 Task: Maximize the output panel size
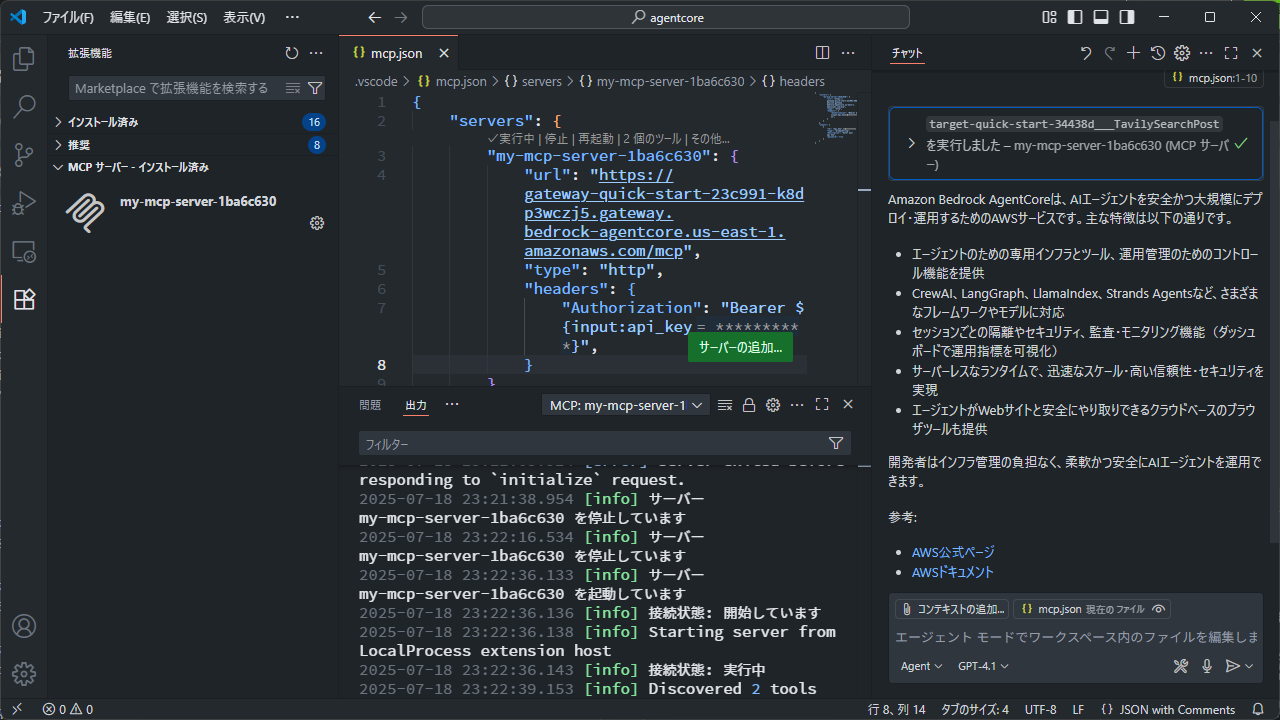tap(822, 405)
